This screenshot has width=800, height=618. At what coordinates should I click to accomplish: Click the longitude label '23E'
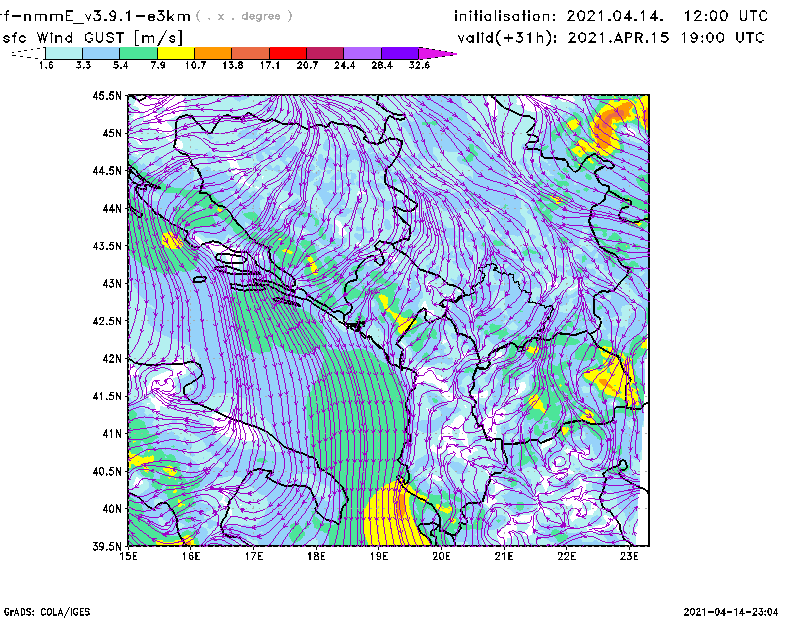(x=629, y=556)
